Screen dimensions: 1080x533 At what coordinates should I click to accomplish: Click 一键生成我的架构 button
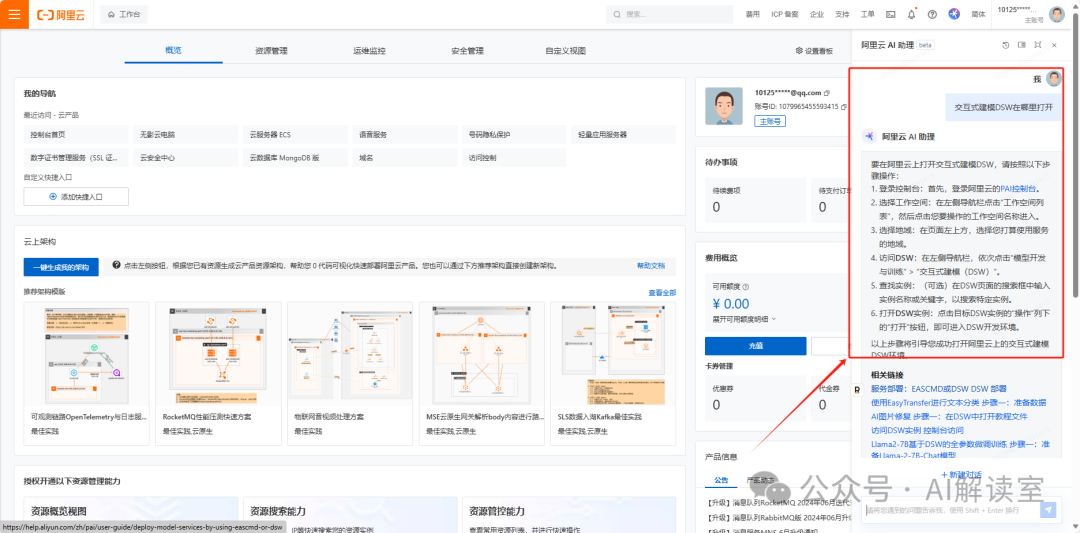point(61,267)
